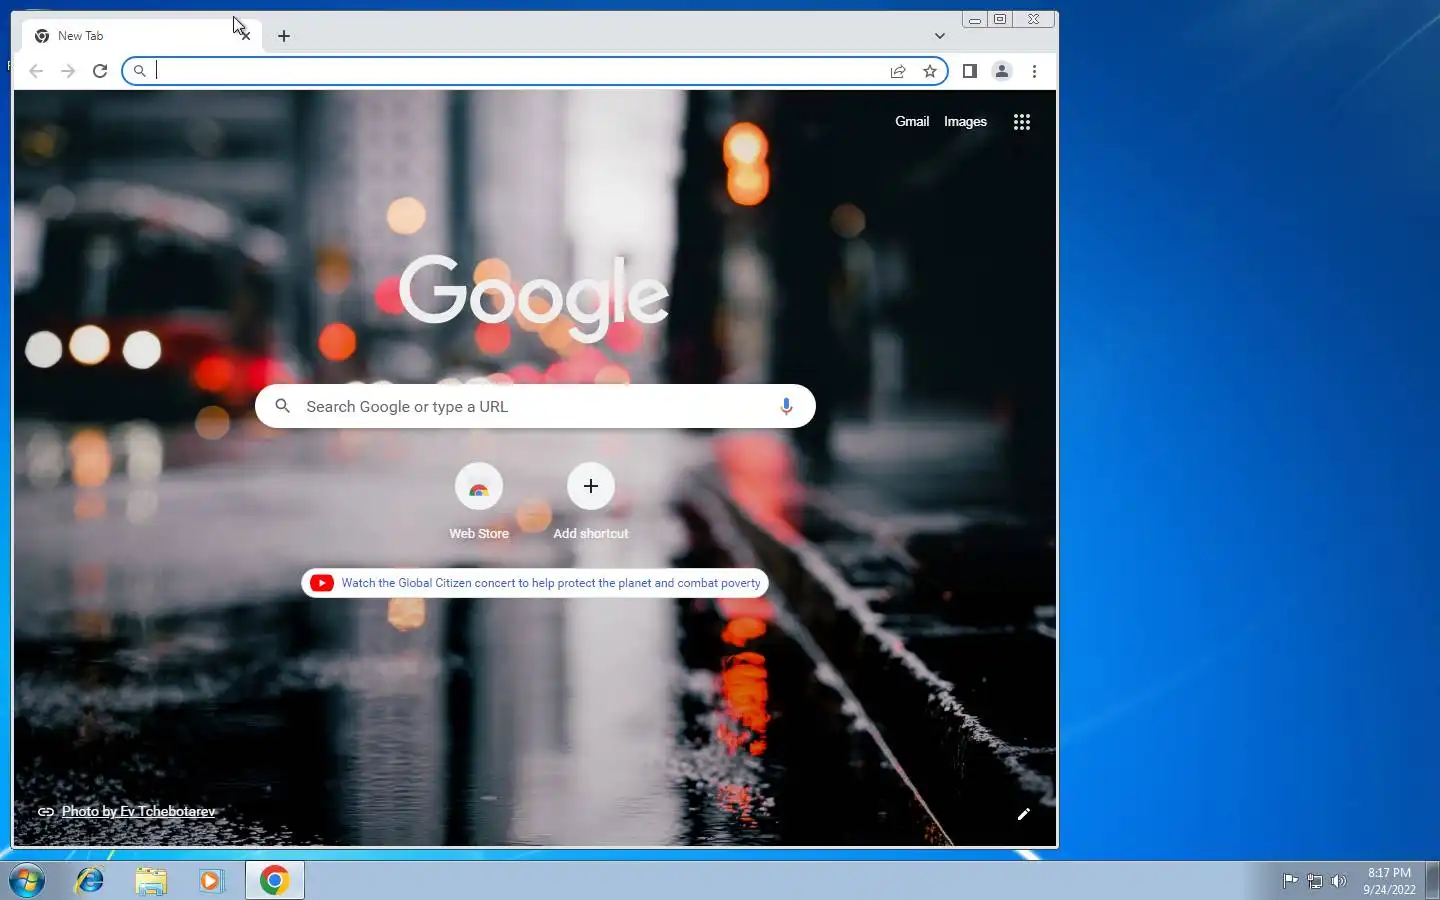
Task: Open Windows Explorer folder from taskbar
Action: [x=151, y=880]
